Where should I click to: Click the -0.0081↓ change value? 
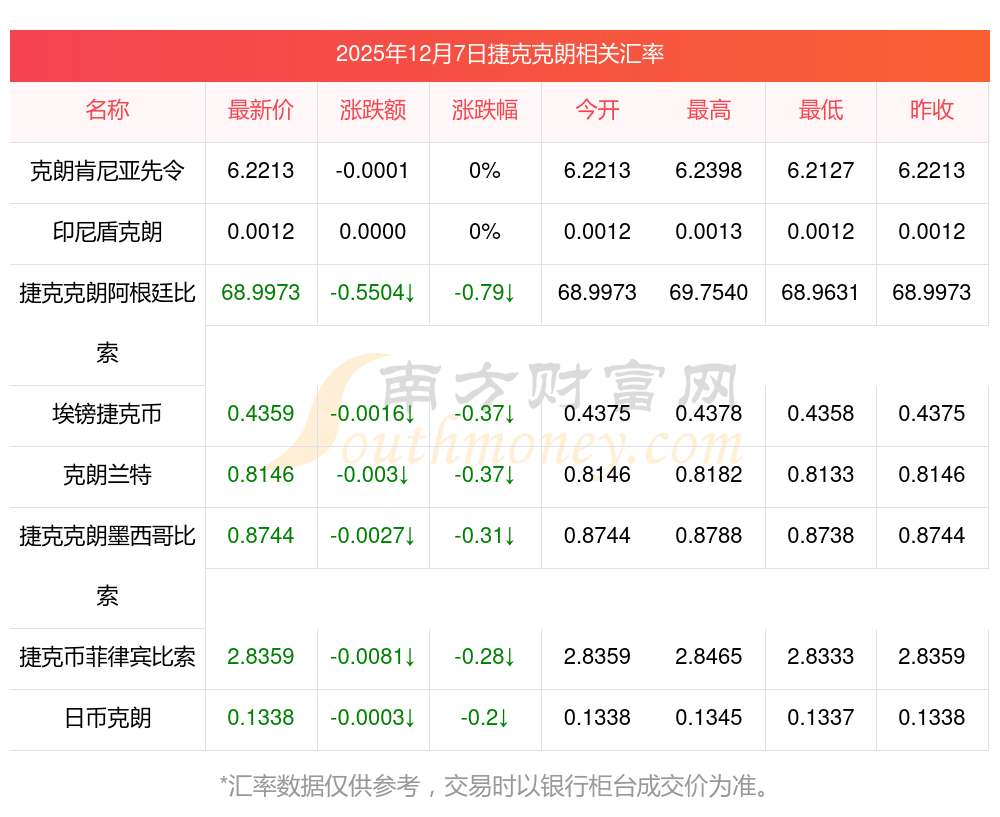point(372,656)
